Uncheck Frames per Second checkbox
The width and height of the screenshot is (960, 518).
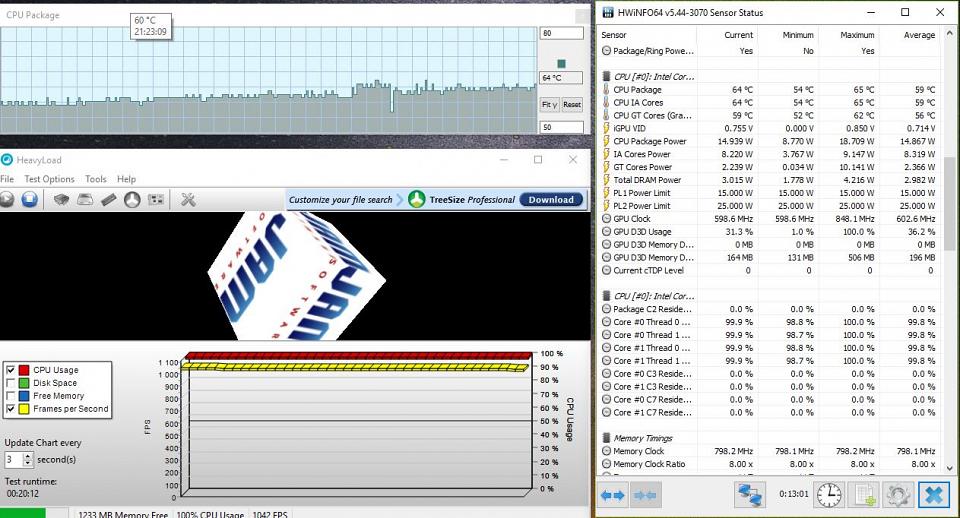10,408
